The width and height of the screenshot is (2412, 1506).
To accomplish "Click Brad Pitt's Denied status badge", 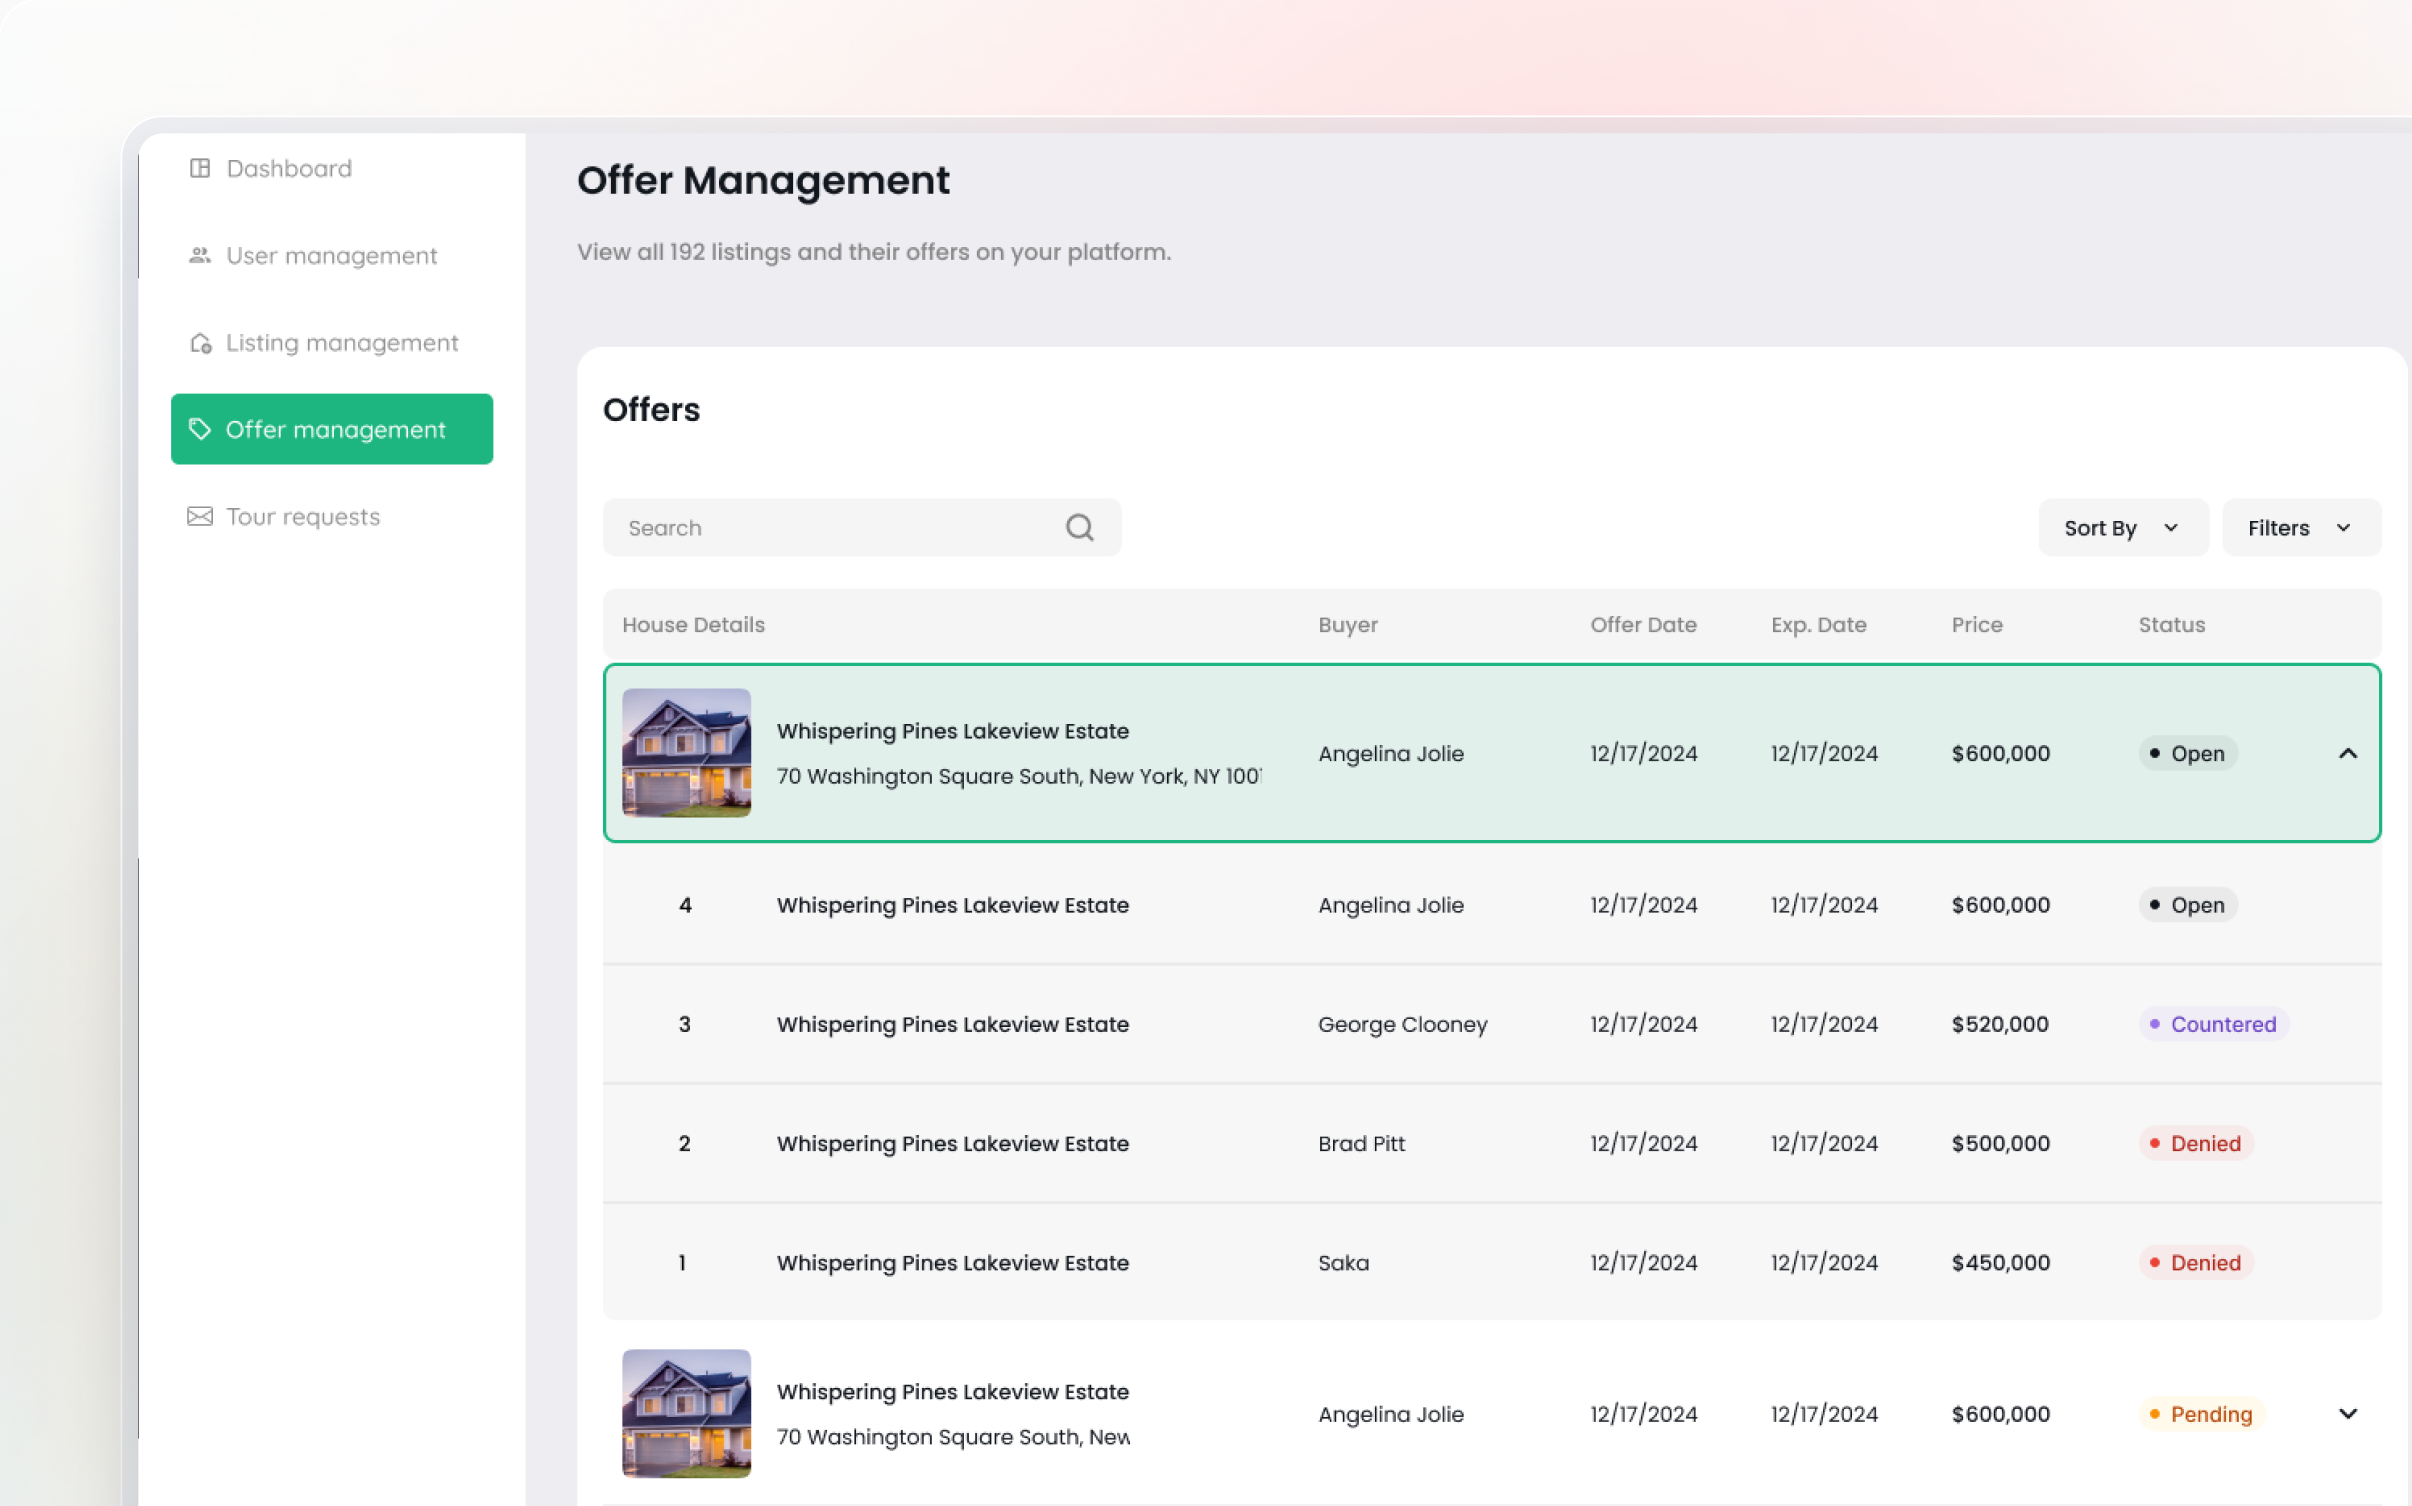I will pos(2195,1142).
